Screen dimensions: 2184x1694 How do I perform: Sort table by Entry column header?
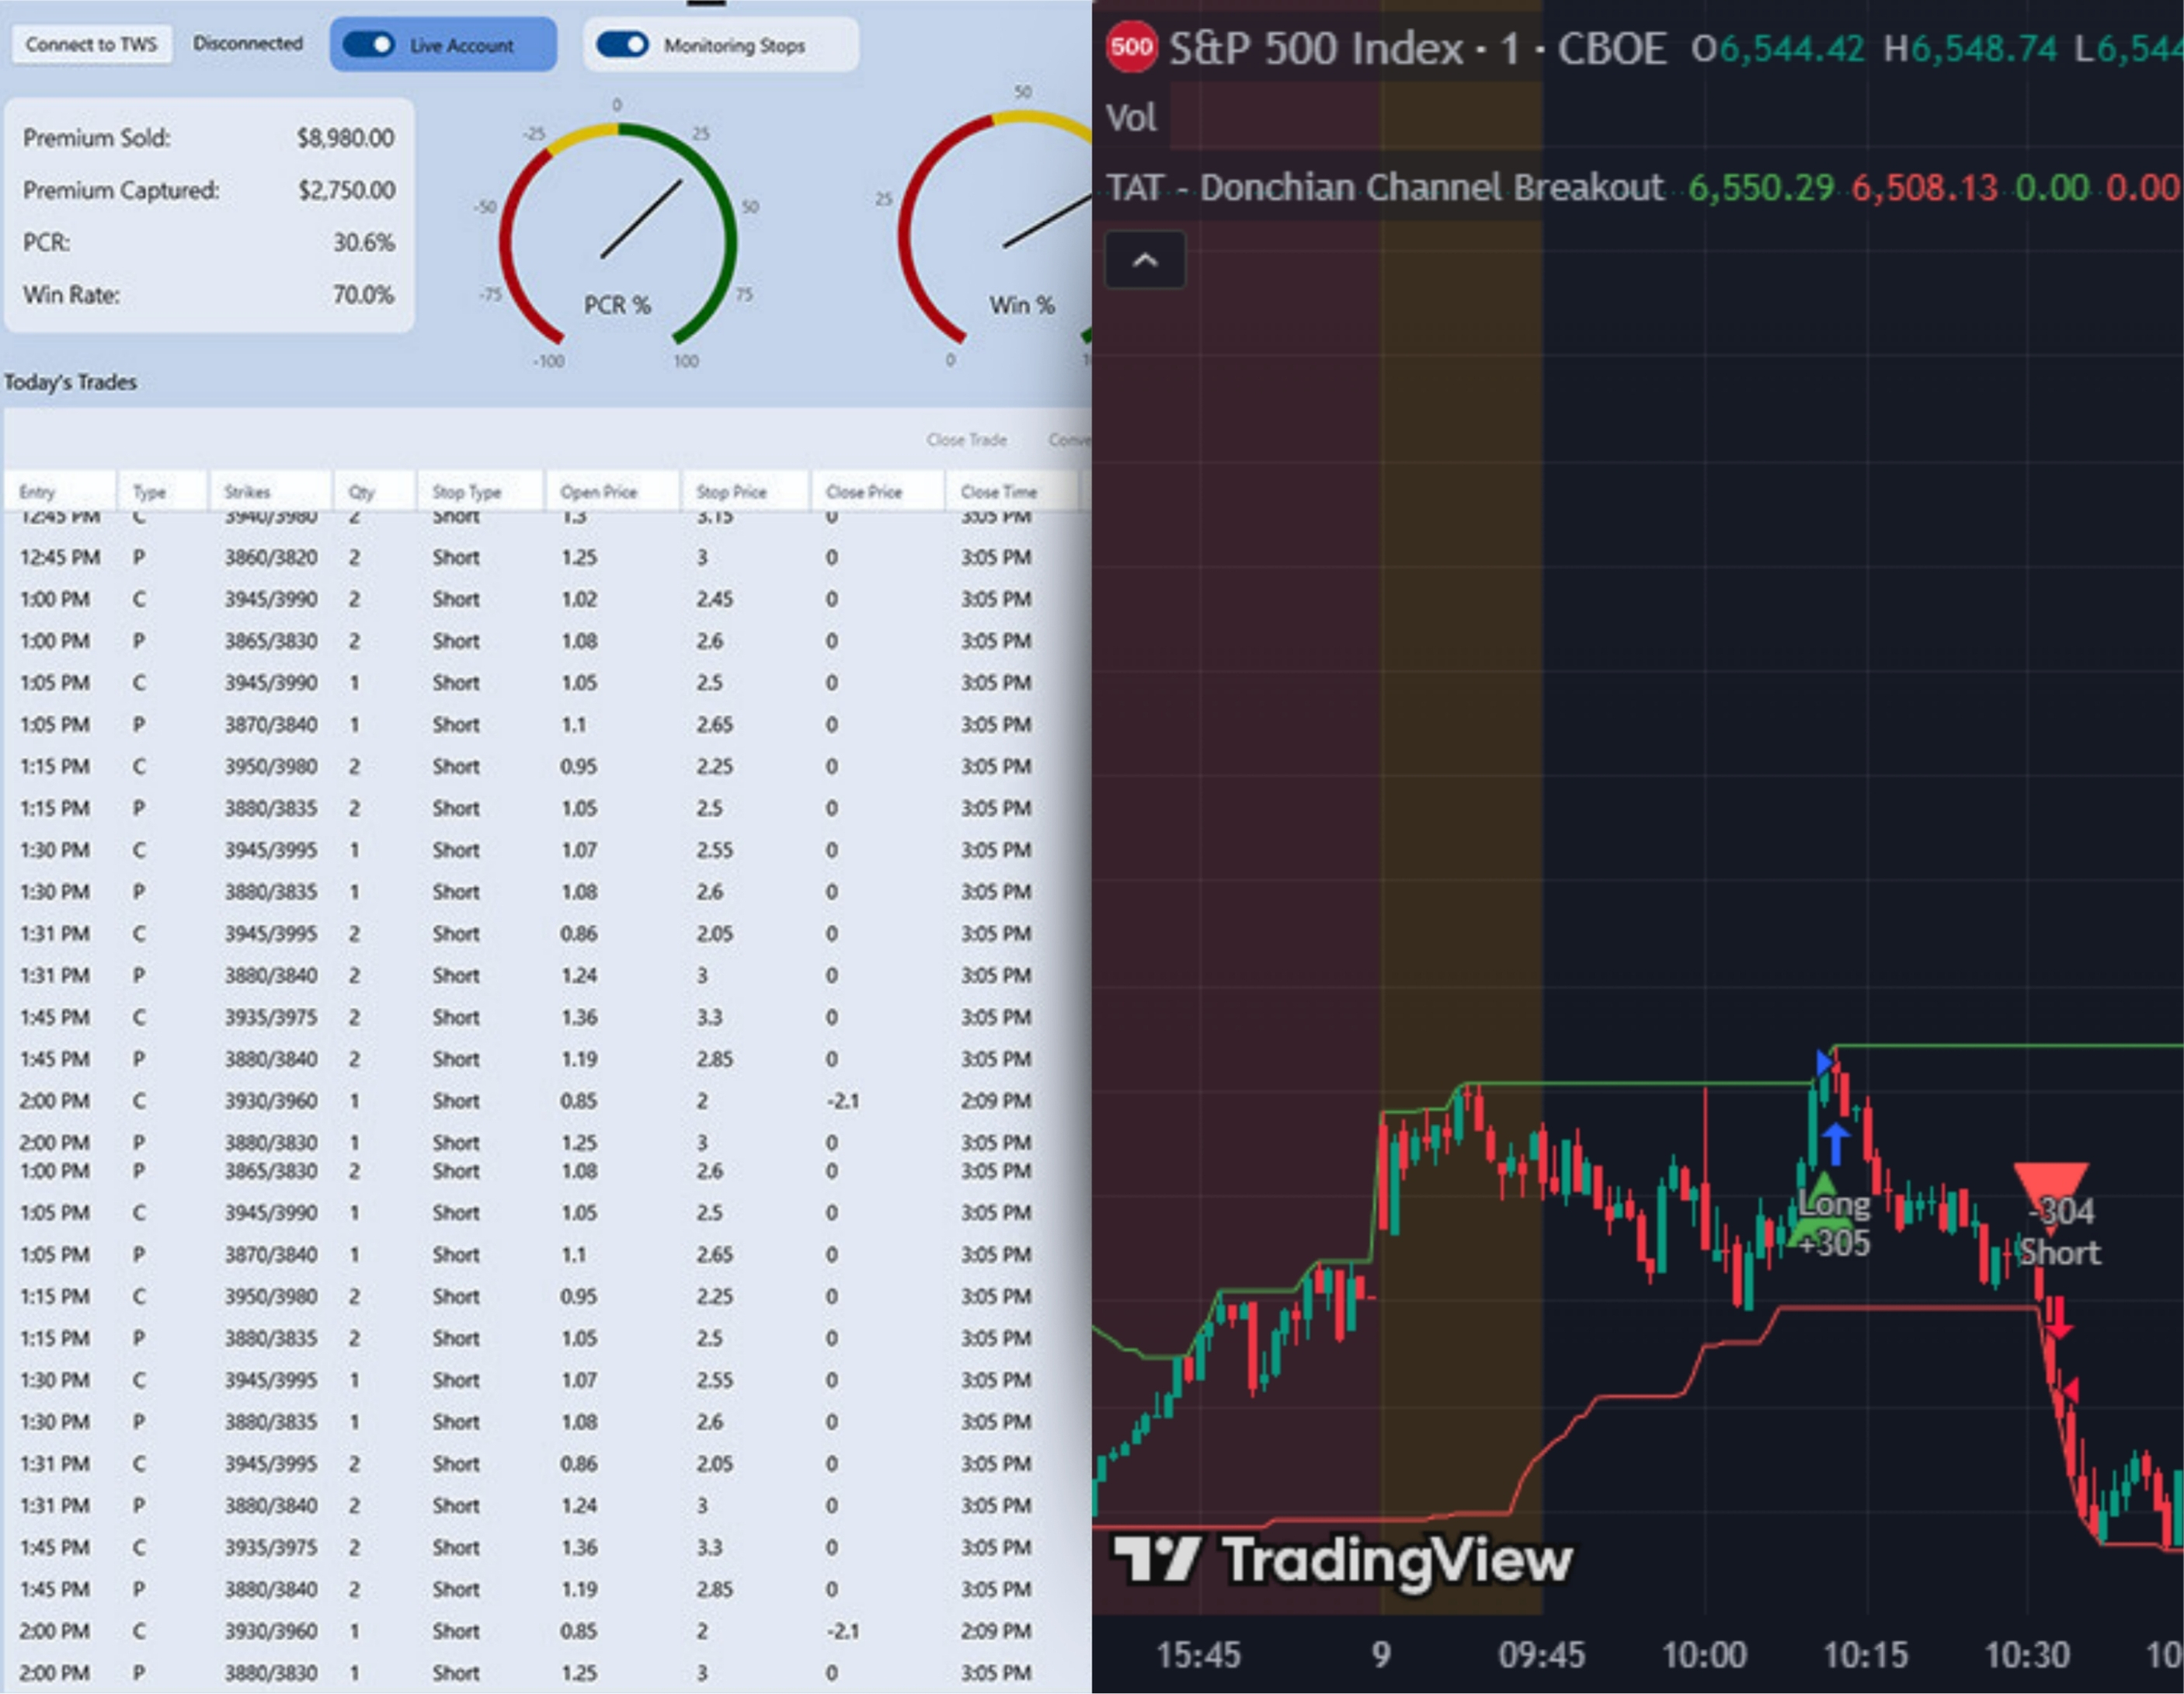pyautogui.click(x=37, y=492)
